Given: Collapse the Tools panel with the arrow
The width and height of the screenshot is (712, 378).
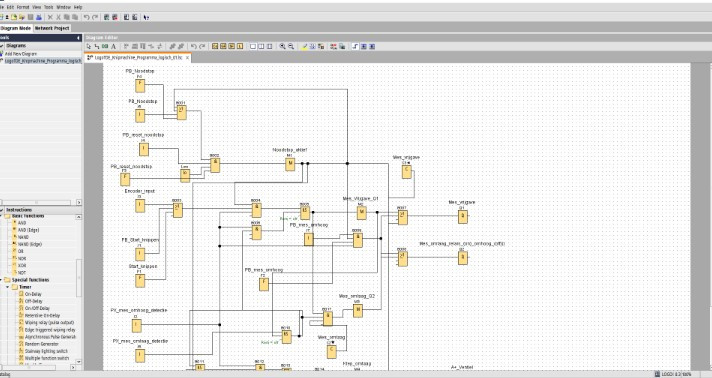Looking at the screenshot, I should pos(78,38).
